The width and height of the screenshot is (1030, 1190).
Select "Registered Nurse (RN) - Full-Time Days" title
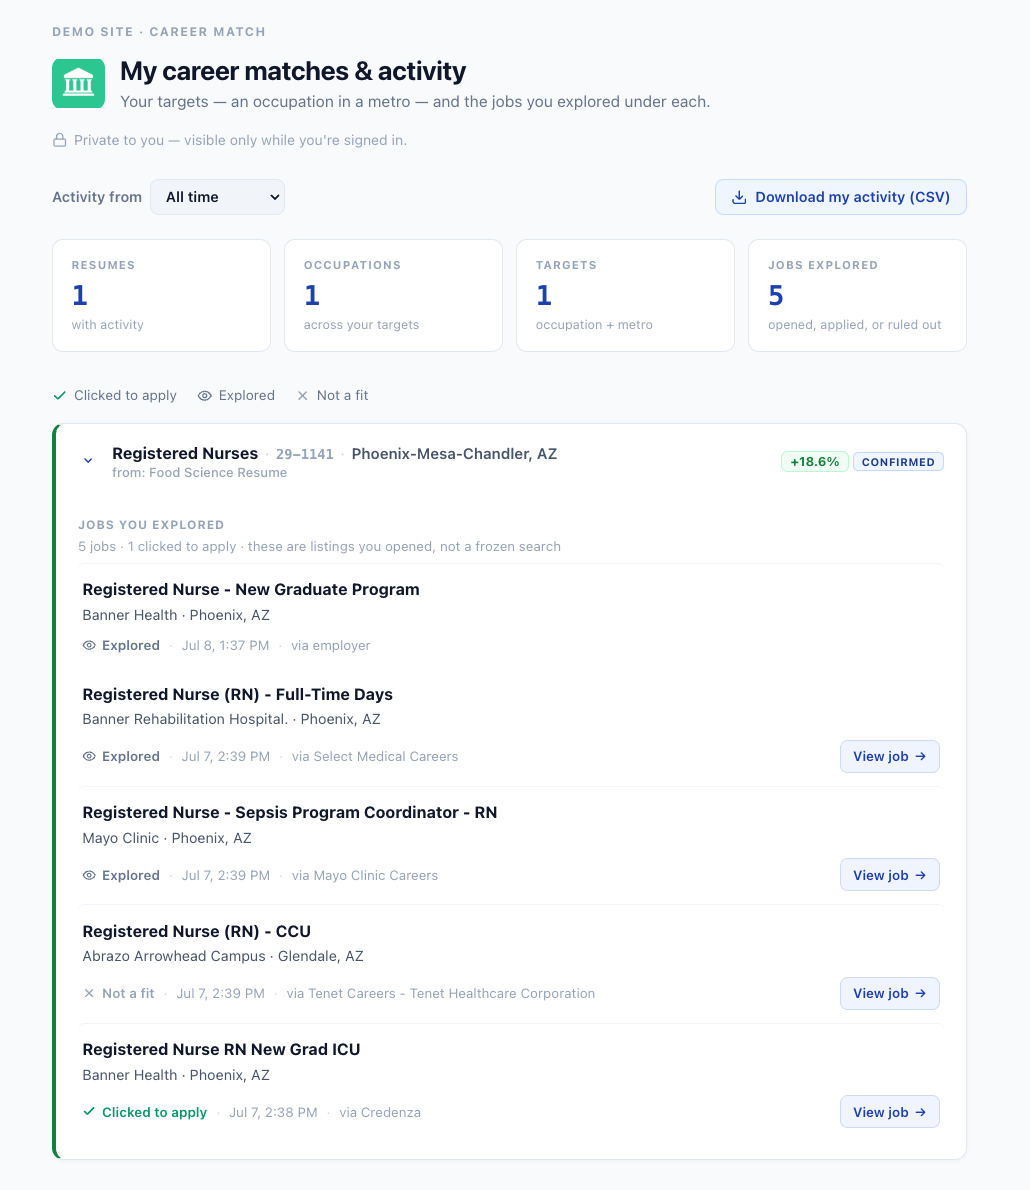238,694
